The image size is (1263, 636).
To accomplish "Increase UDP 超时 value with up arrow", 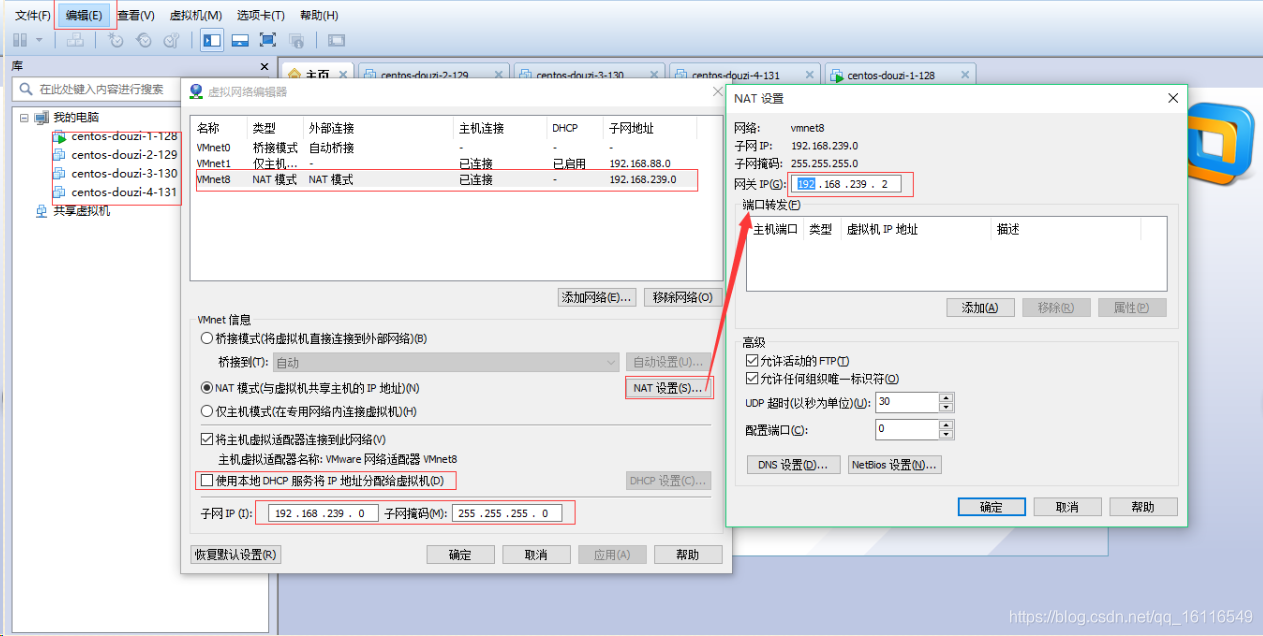I will (946, 397).
